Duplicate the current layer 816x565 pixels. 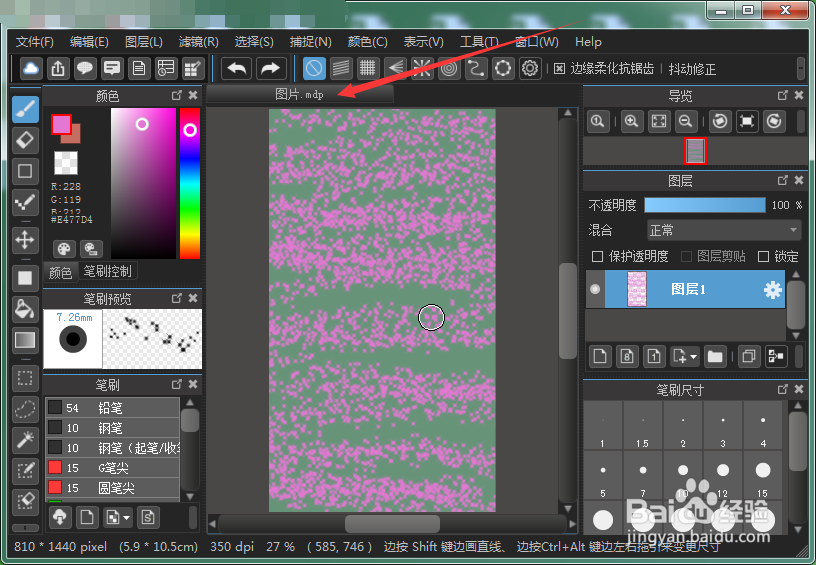749,356
